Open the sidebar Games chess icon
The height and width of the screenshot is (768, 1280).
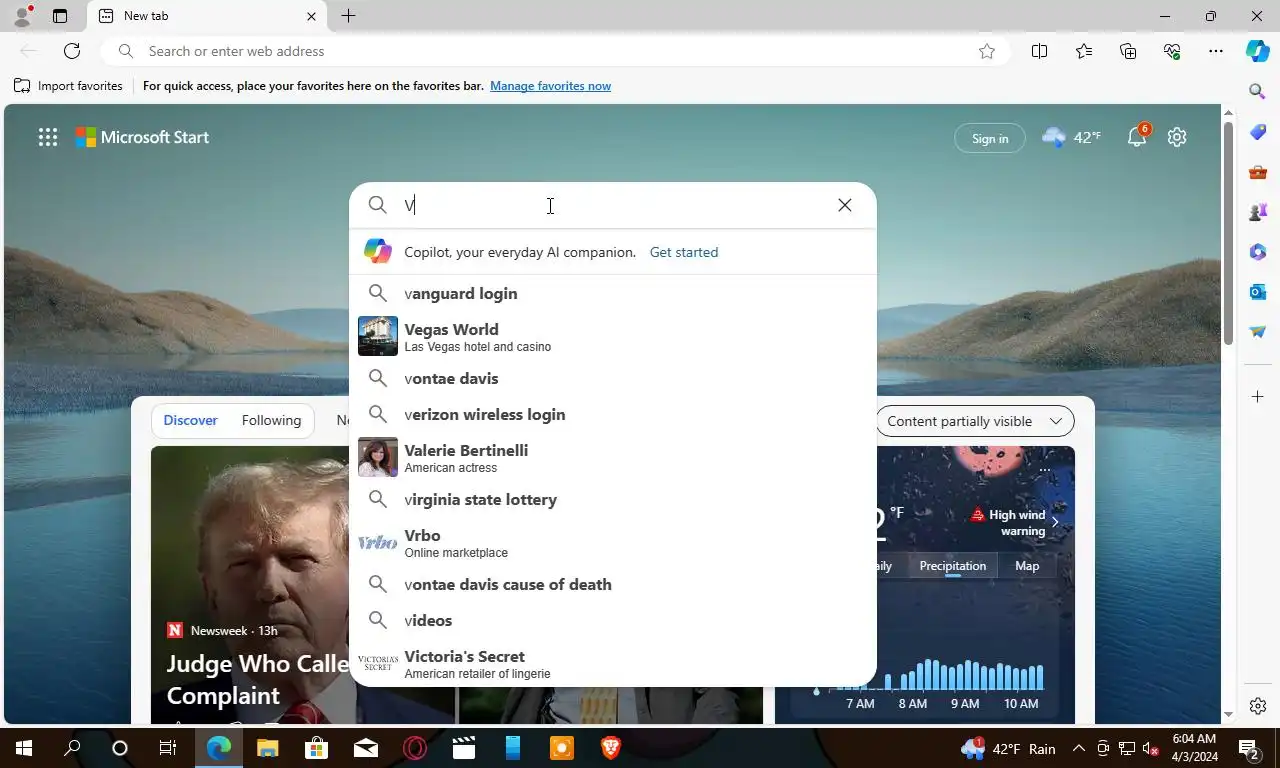pos(1258,212)
